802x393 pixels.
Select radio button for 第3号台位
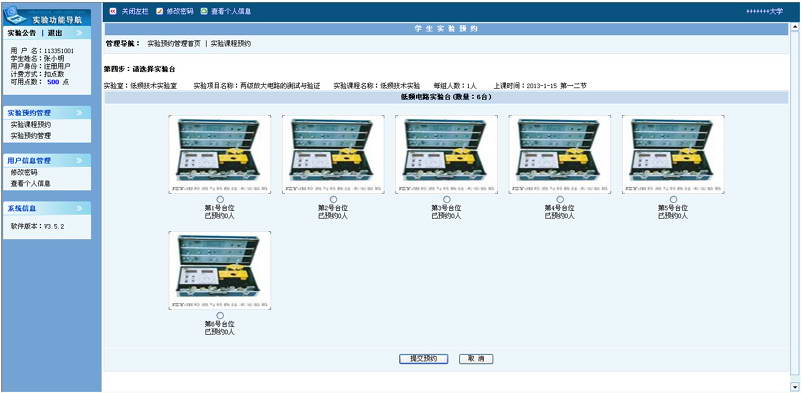coord(447,199)
